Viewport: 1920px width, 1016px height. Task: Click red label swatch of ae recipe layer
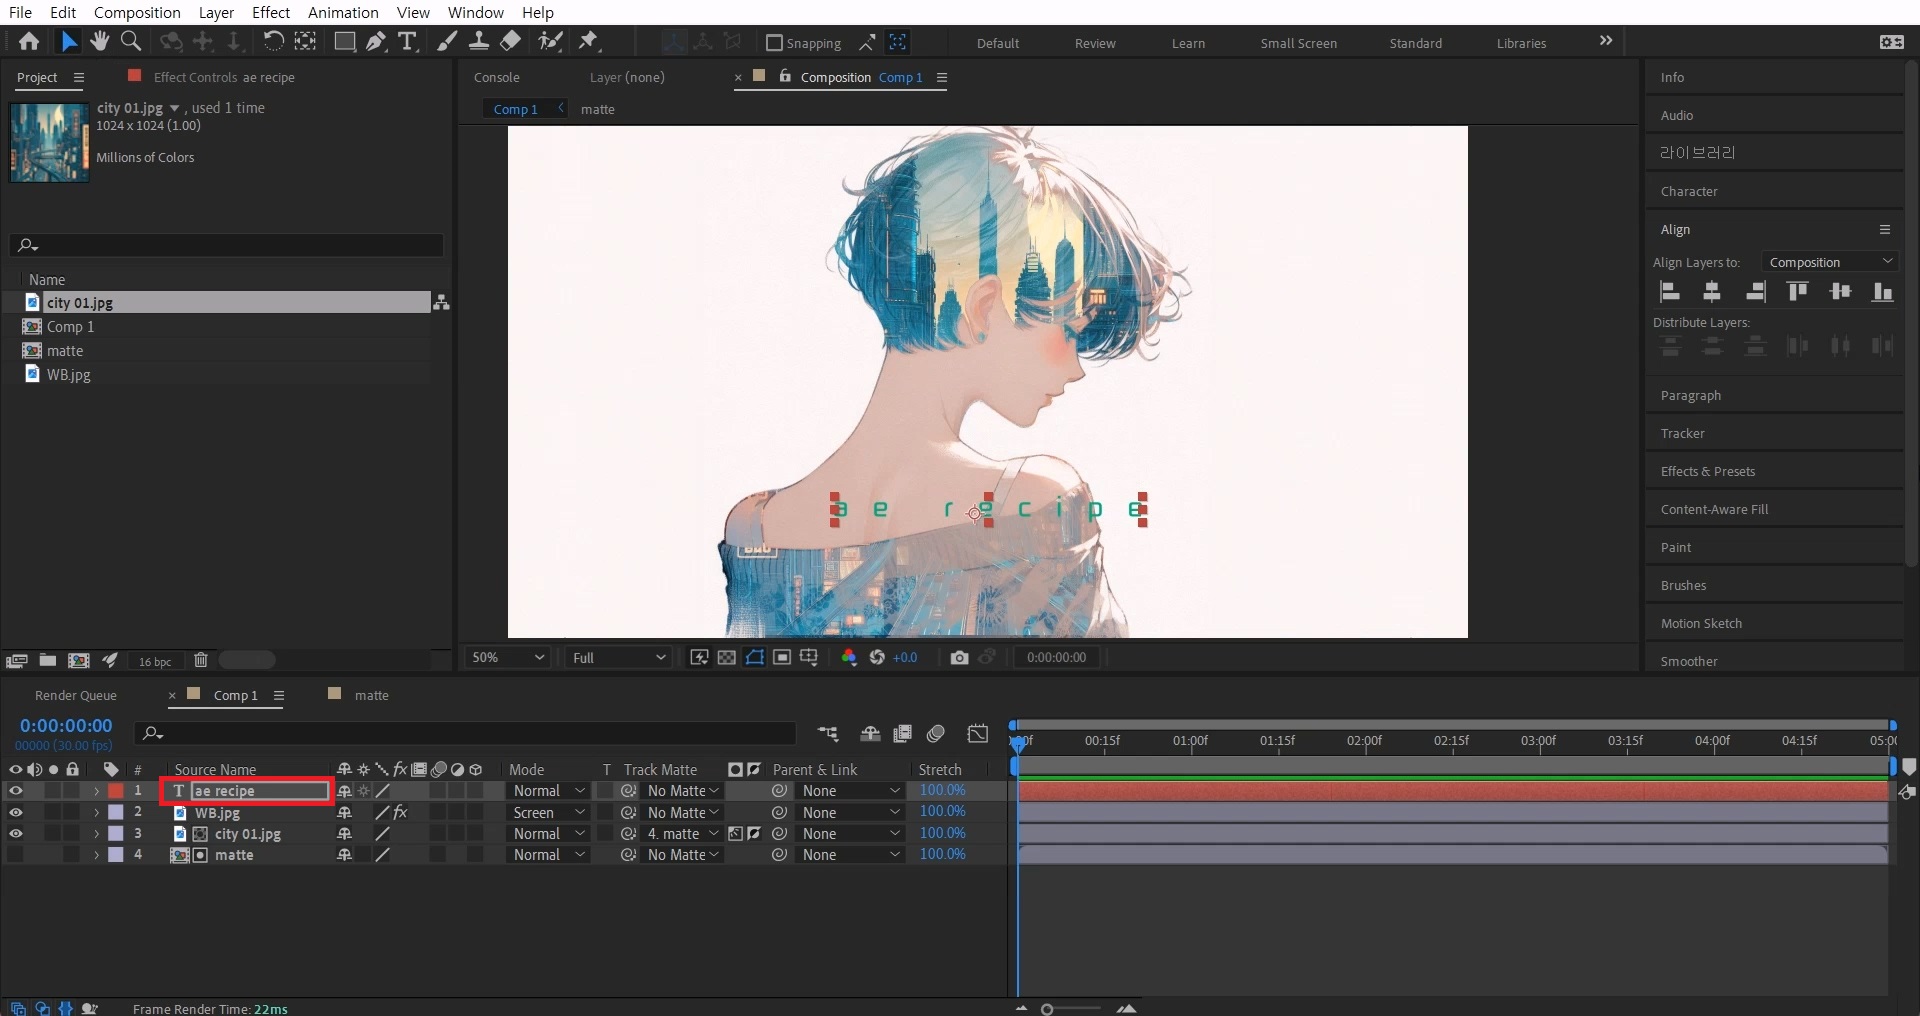[116, 791]
